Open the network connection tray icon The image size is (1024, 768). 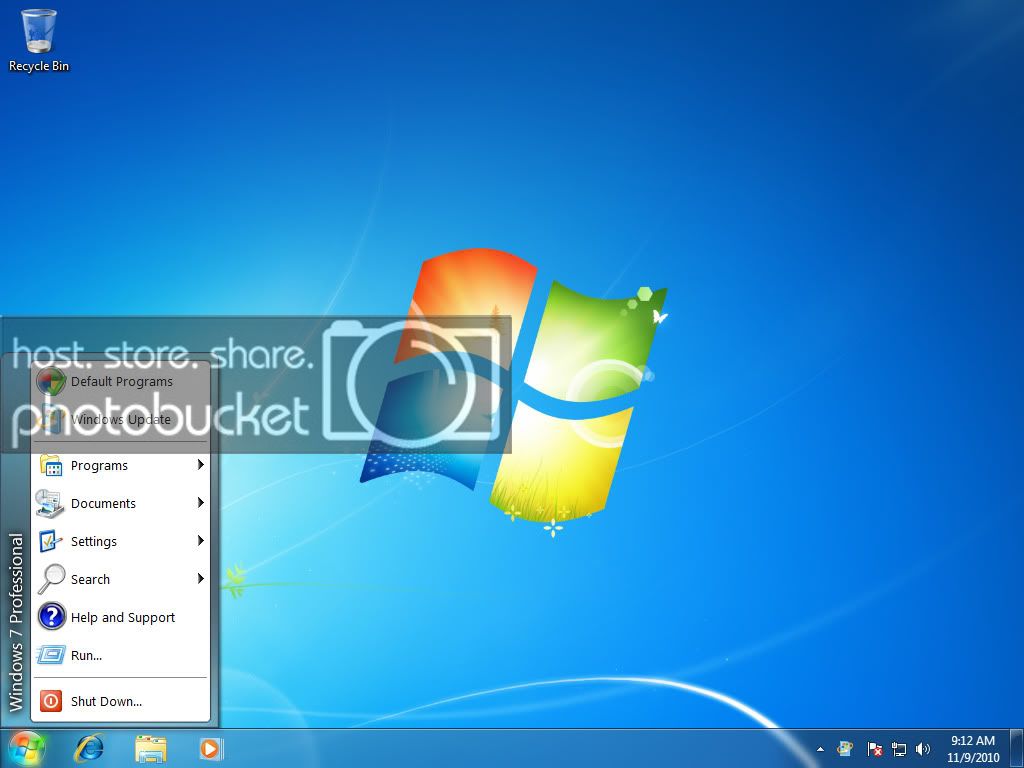[899, 748]
